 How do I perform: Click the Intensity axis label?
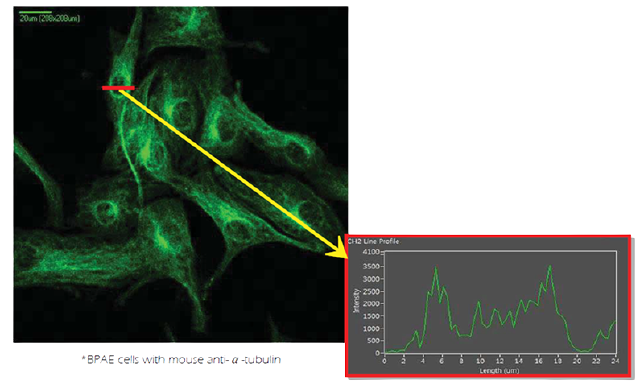pos(356,301)
